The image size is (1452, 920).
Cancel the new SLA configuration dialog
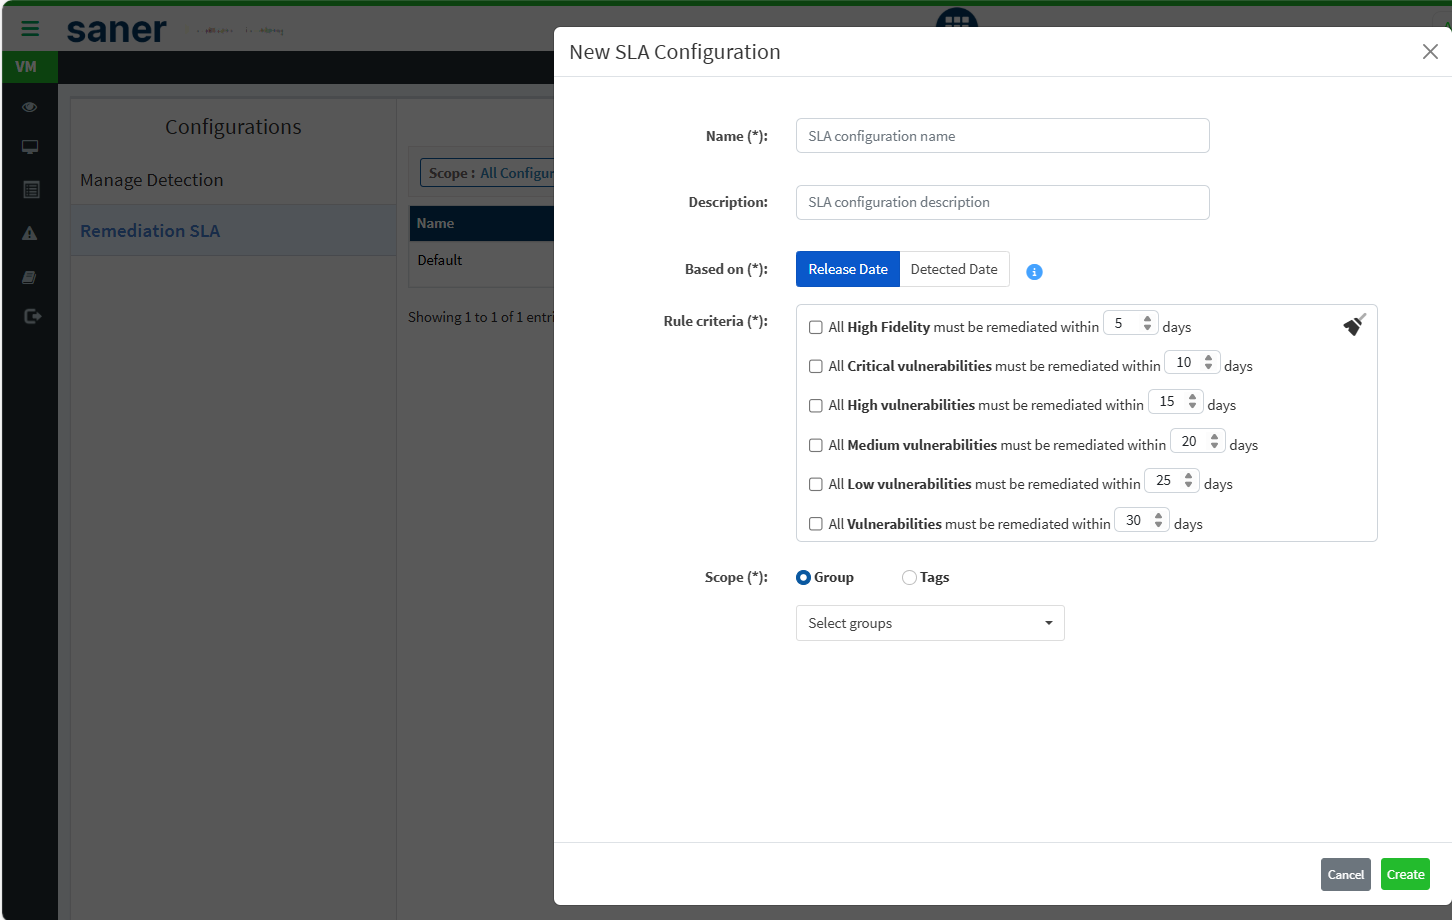1345,874
